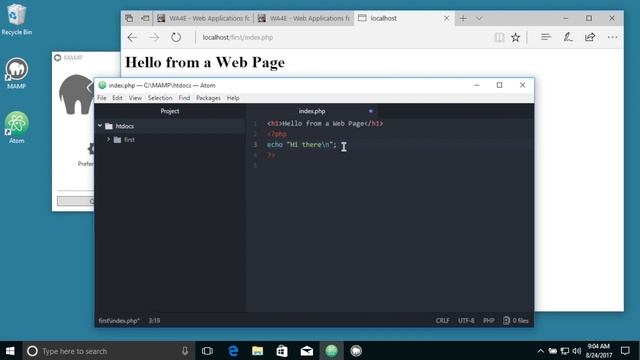Click the network icon in system tray
Viewport: 640px width, 360px height.
click(x=565, y=351)
